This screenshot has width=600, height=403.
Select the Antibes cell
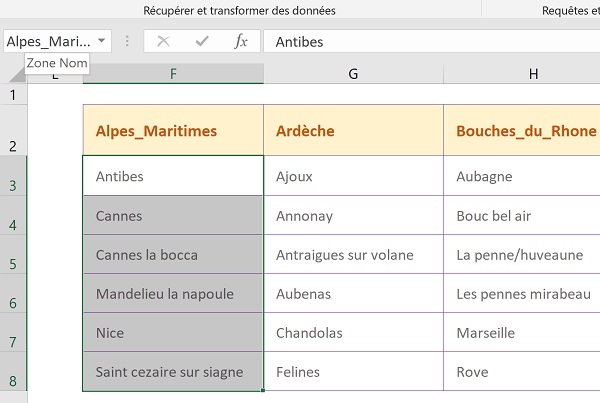coord(173,176)
